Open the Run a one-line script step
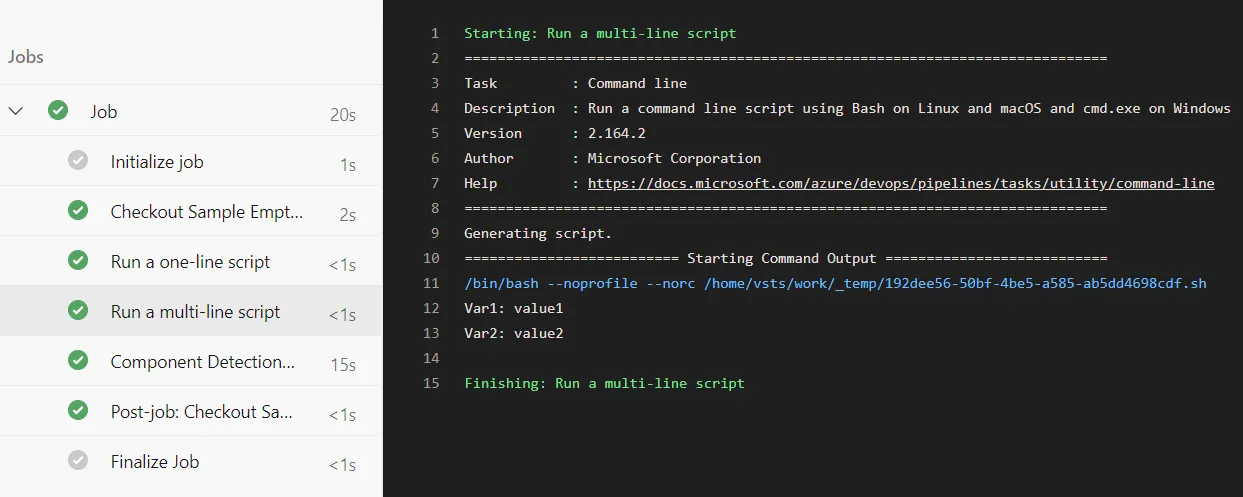Viewport: 1243px width, 497px height. [190, 262]
